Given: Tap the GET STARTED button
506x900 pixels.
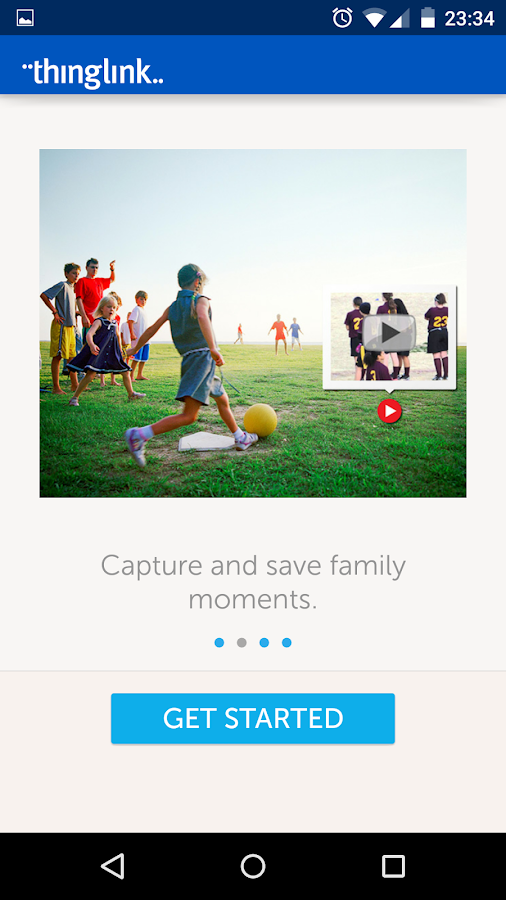Looking at the screenshot, I should [x=252, y=718].
